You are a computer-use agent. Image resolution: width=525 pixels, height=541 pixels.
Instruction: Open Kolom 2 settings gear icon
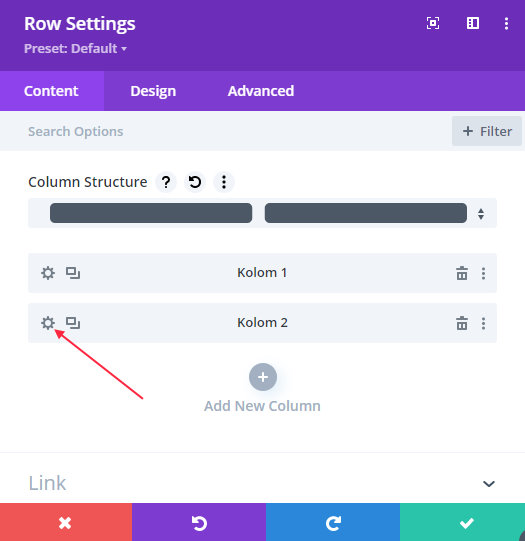(x=48, y=323)
